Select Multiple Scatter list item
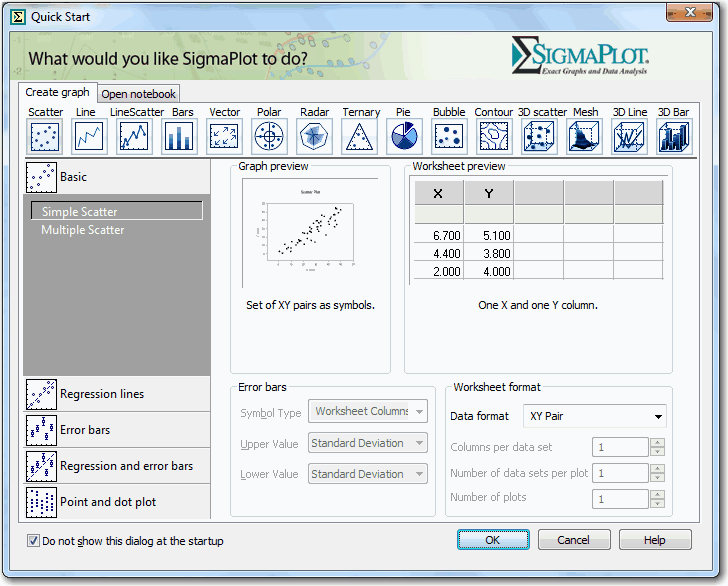Viewport: 728px width, 586px height. 83,230
